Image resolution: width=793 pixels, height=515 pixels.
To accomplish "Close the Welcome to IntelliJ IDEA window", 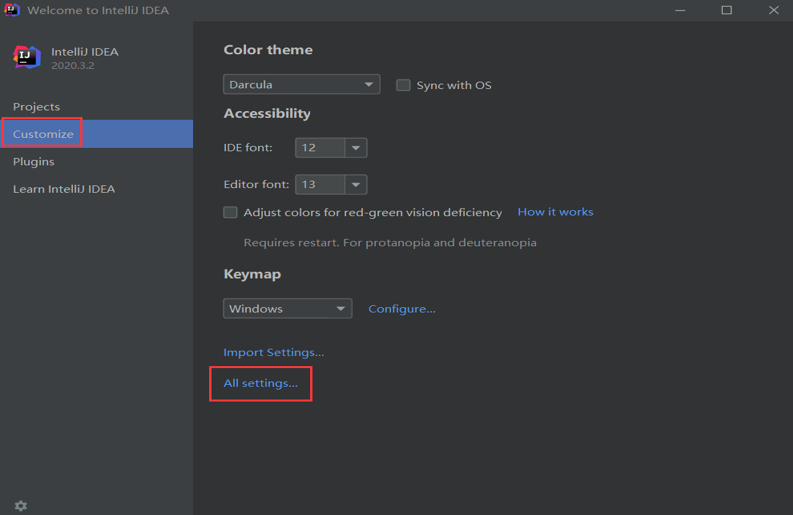I will coord(773,10).
